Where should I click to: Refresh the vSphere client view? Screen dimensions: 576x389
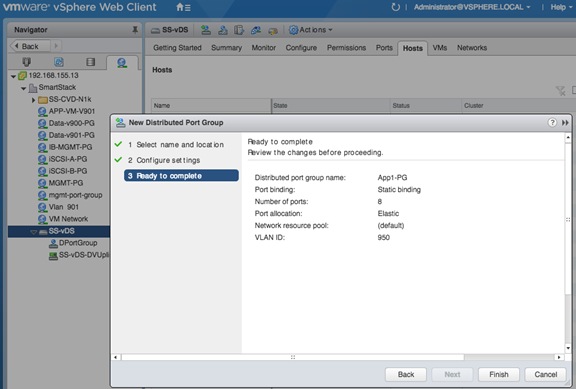[x=395, y=7]
